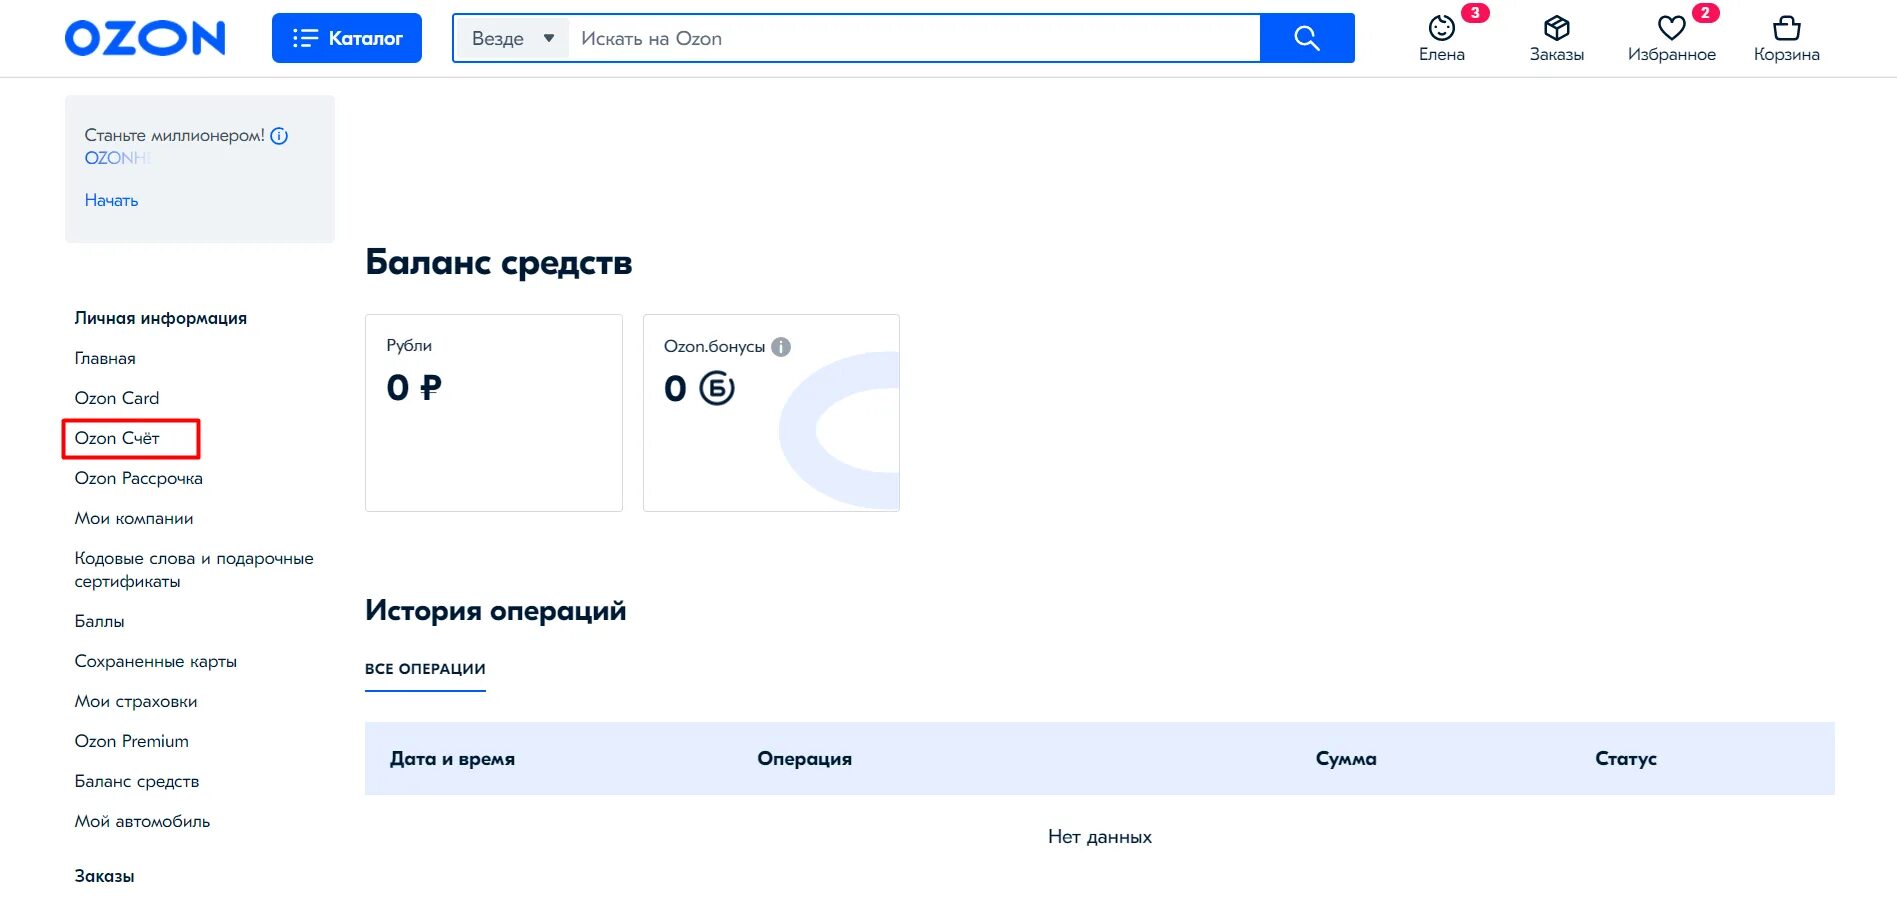Focus the Искать на Ozon search field
This screenshot has width=1897, height=897.
point(914,38)
